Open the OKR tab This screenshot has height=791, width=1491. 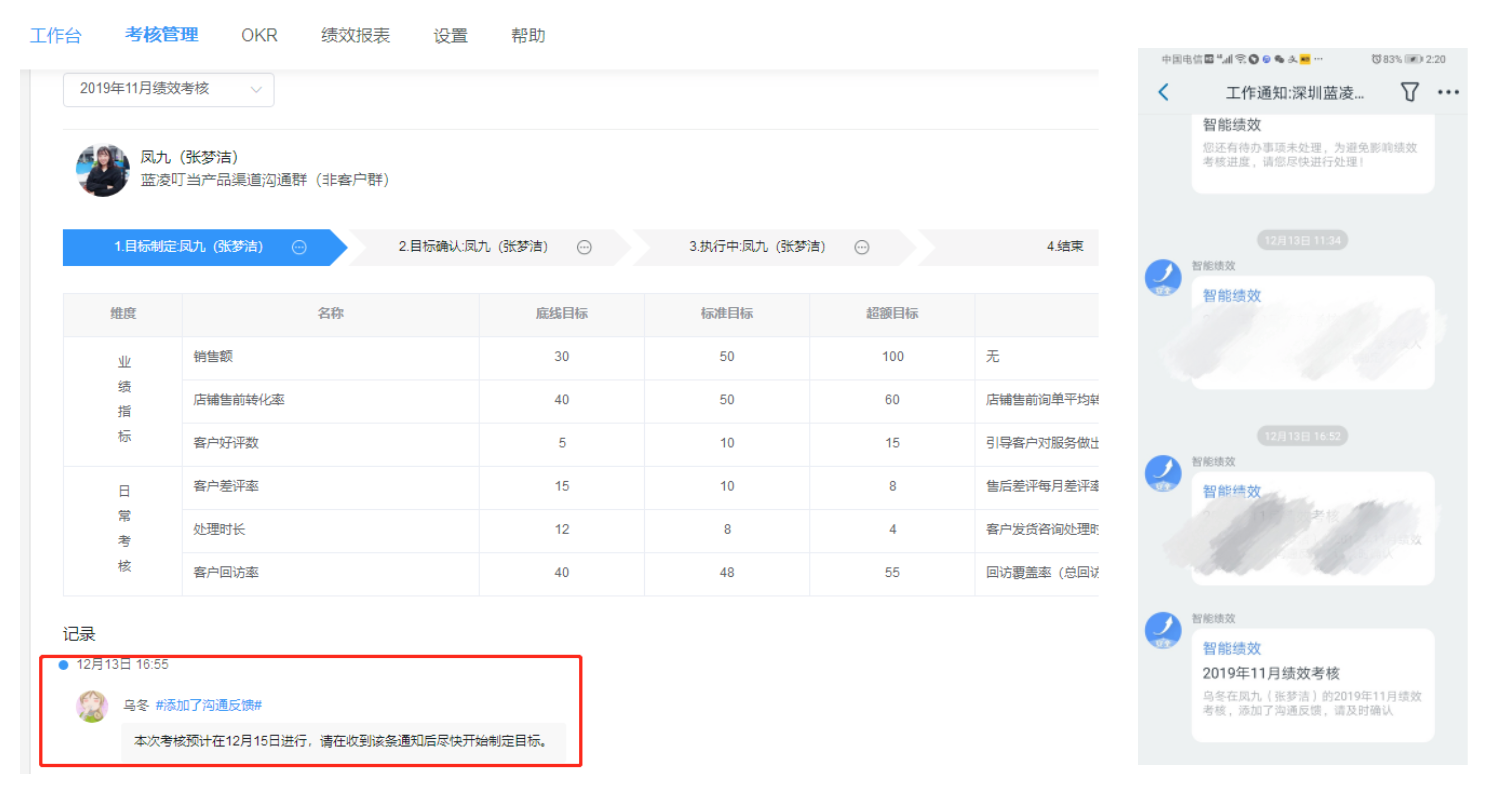click(x=259, y=35)
